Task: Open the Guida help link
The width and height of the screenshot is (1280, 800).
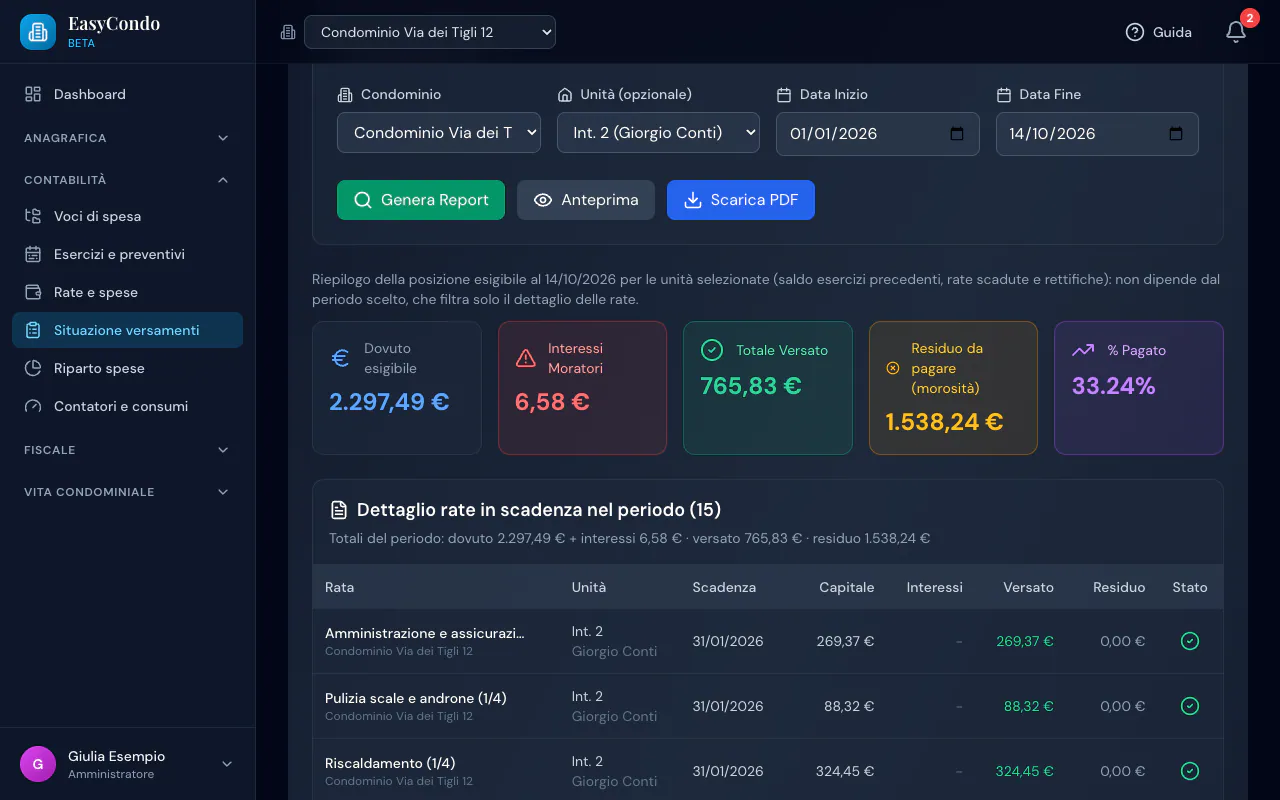Action: click(x=1159, y=32)
